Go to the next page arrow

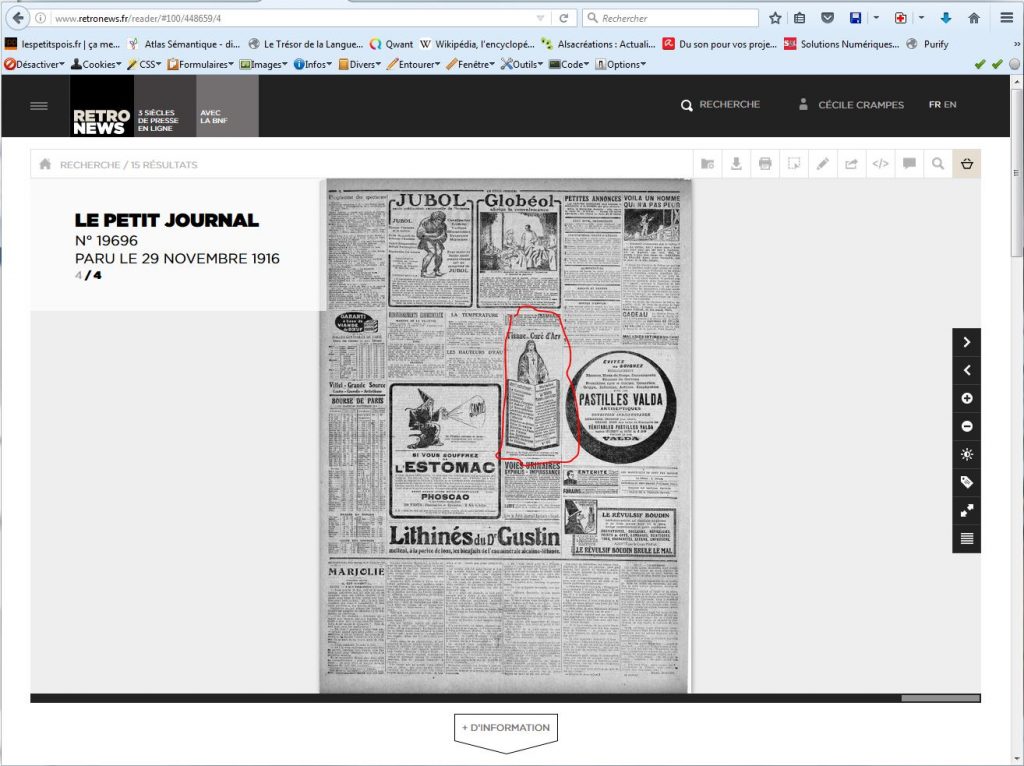[966, 342]
